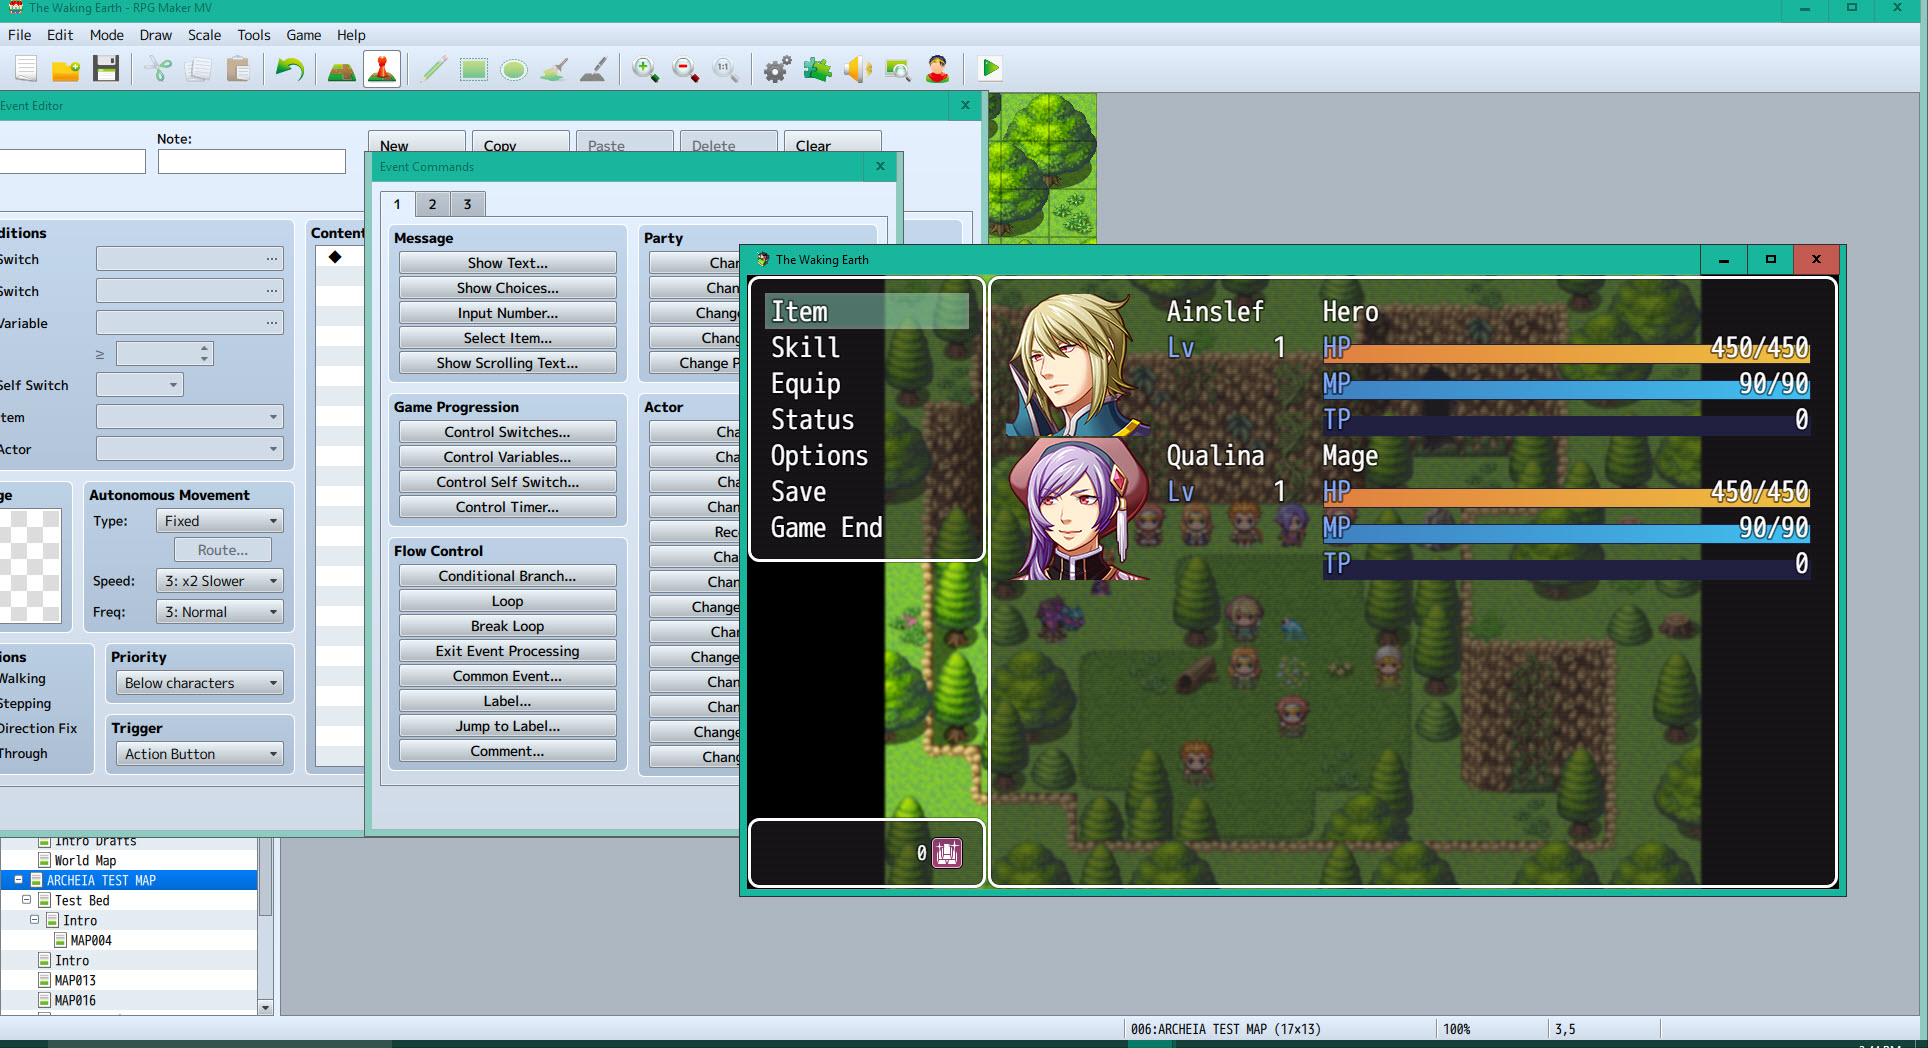This screenshot has width=1928, height=1048.
Task: Click the Conditional Branch... button
Action: click(x=508, y=576)
